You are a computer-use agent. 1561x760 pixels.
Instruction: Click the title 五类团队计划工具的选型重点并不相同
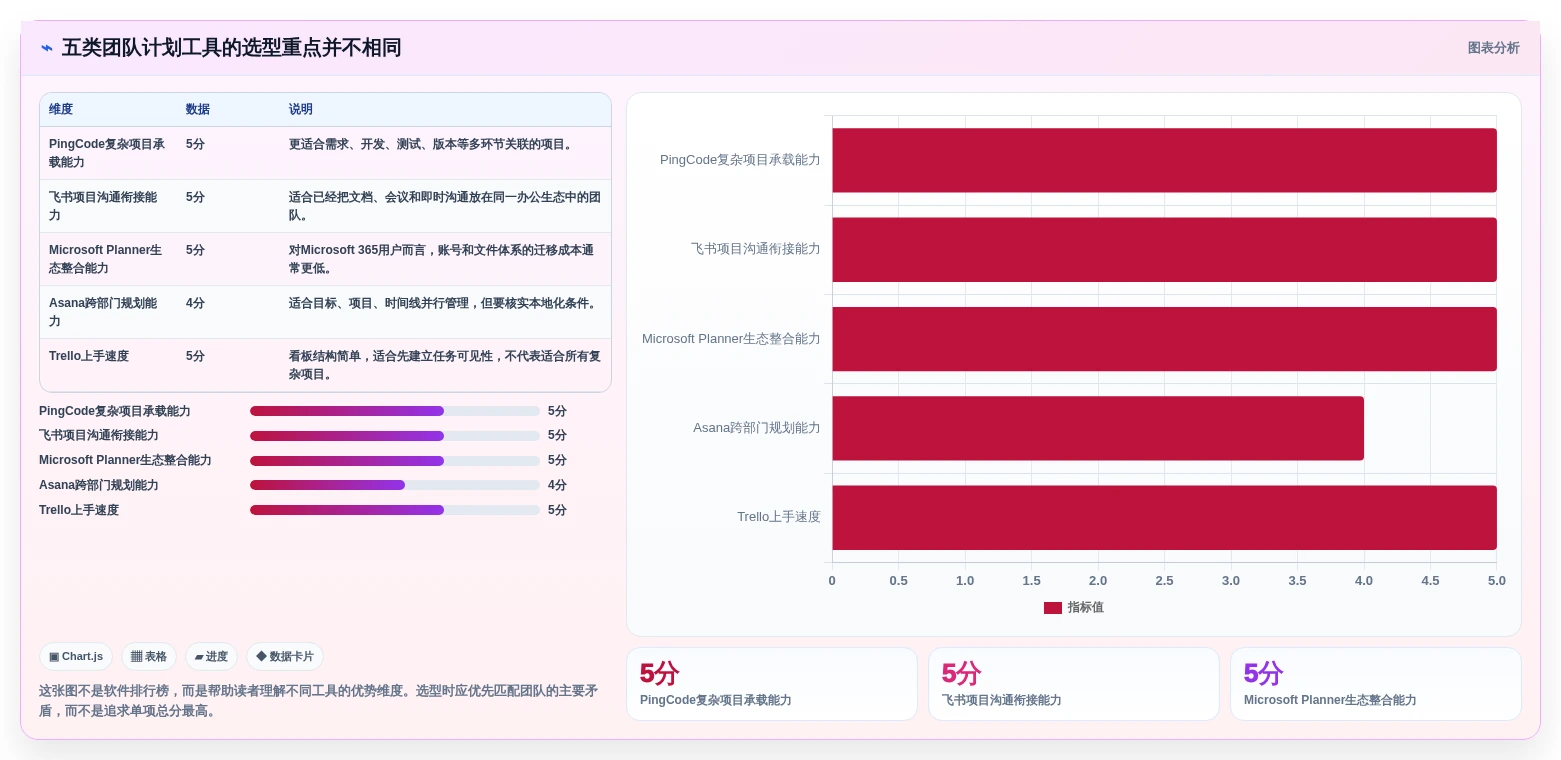click(231, 48)
